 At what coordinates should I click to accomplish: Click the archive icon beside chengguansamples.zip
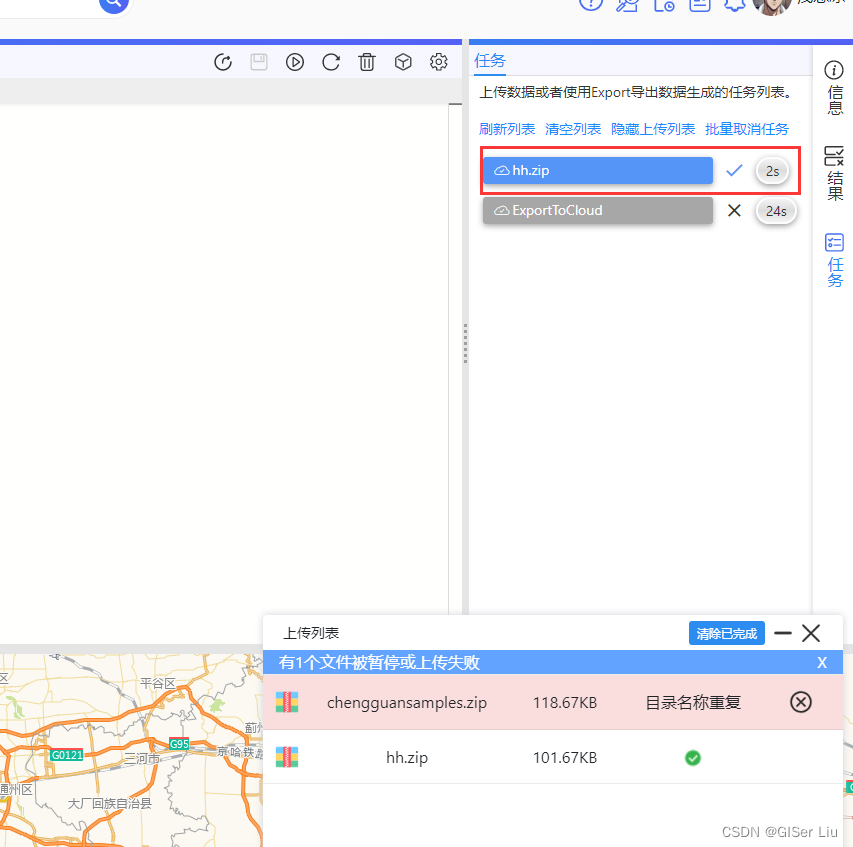tap(287, 702)
